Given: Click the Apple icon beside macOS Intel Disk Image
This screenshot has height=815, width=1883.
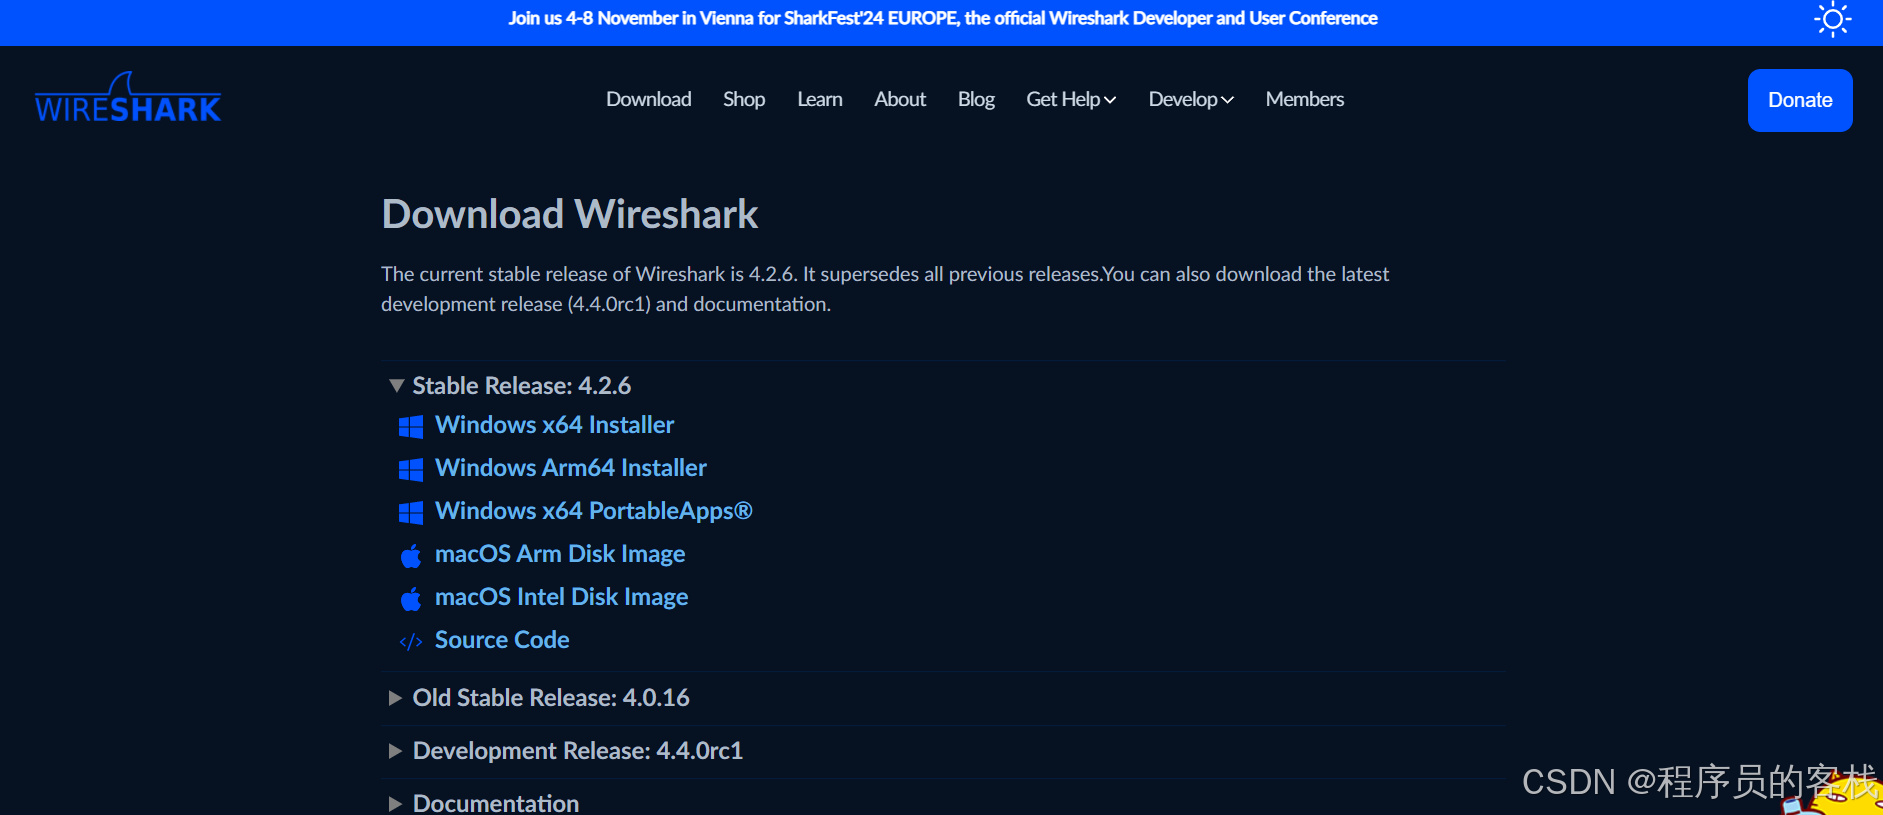Looking at the screenshot, I should [411, 599].
